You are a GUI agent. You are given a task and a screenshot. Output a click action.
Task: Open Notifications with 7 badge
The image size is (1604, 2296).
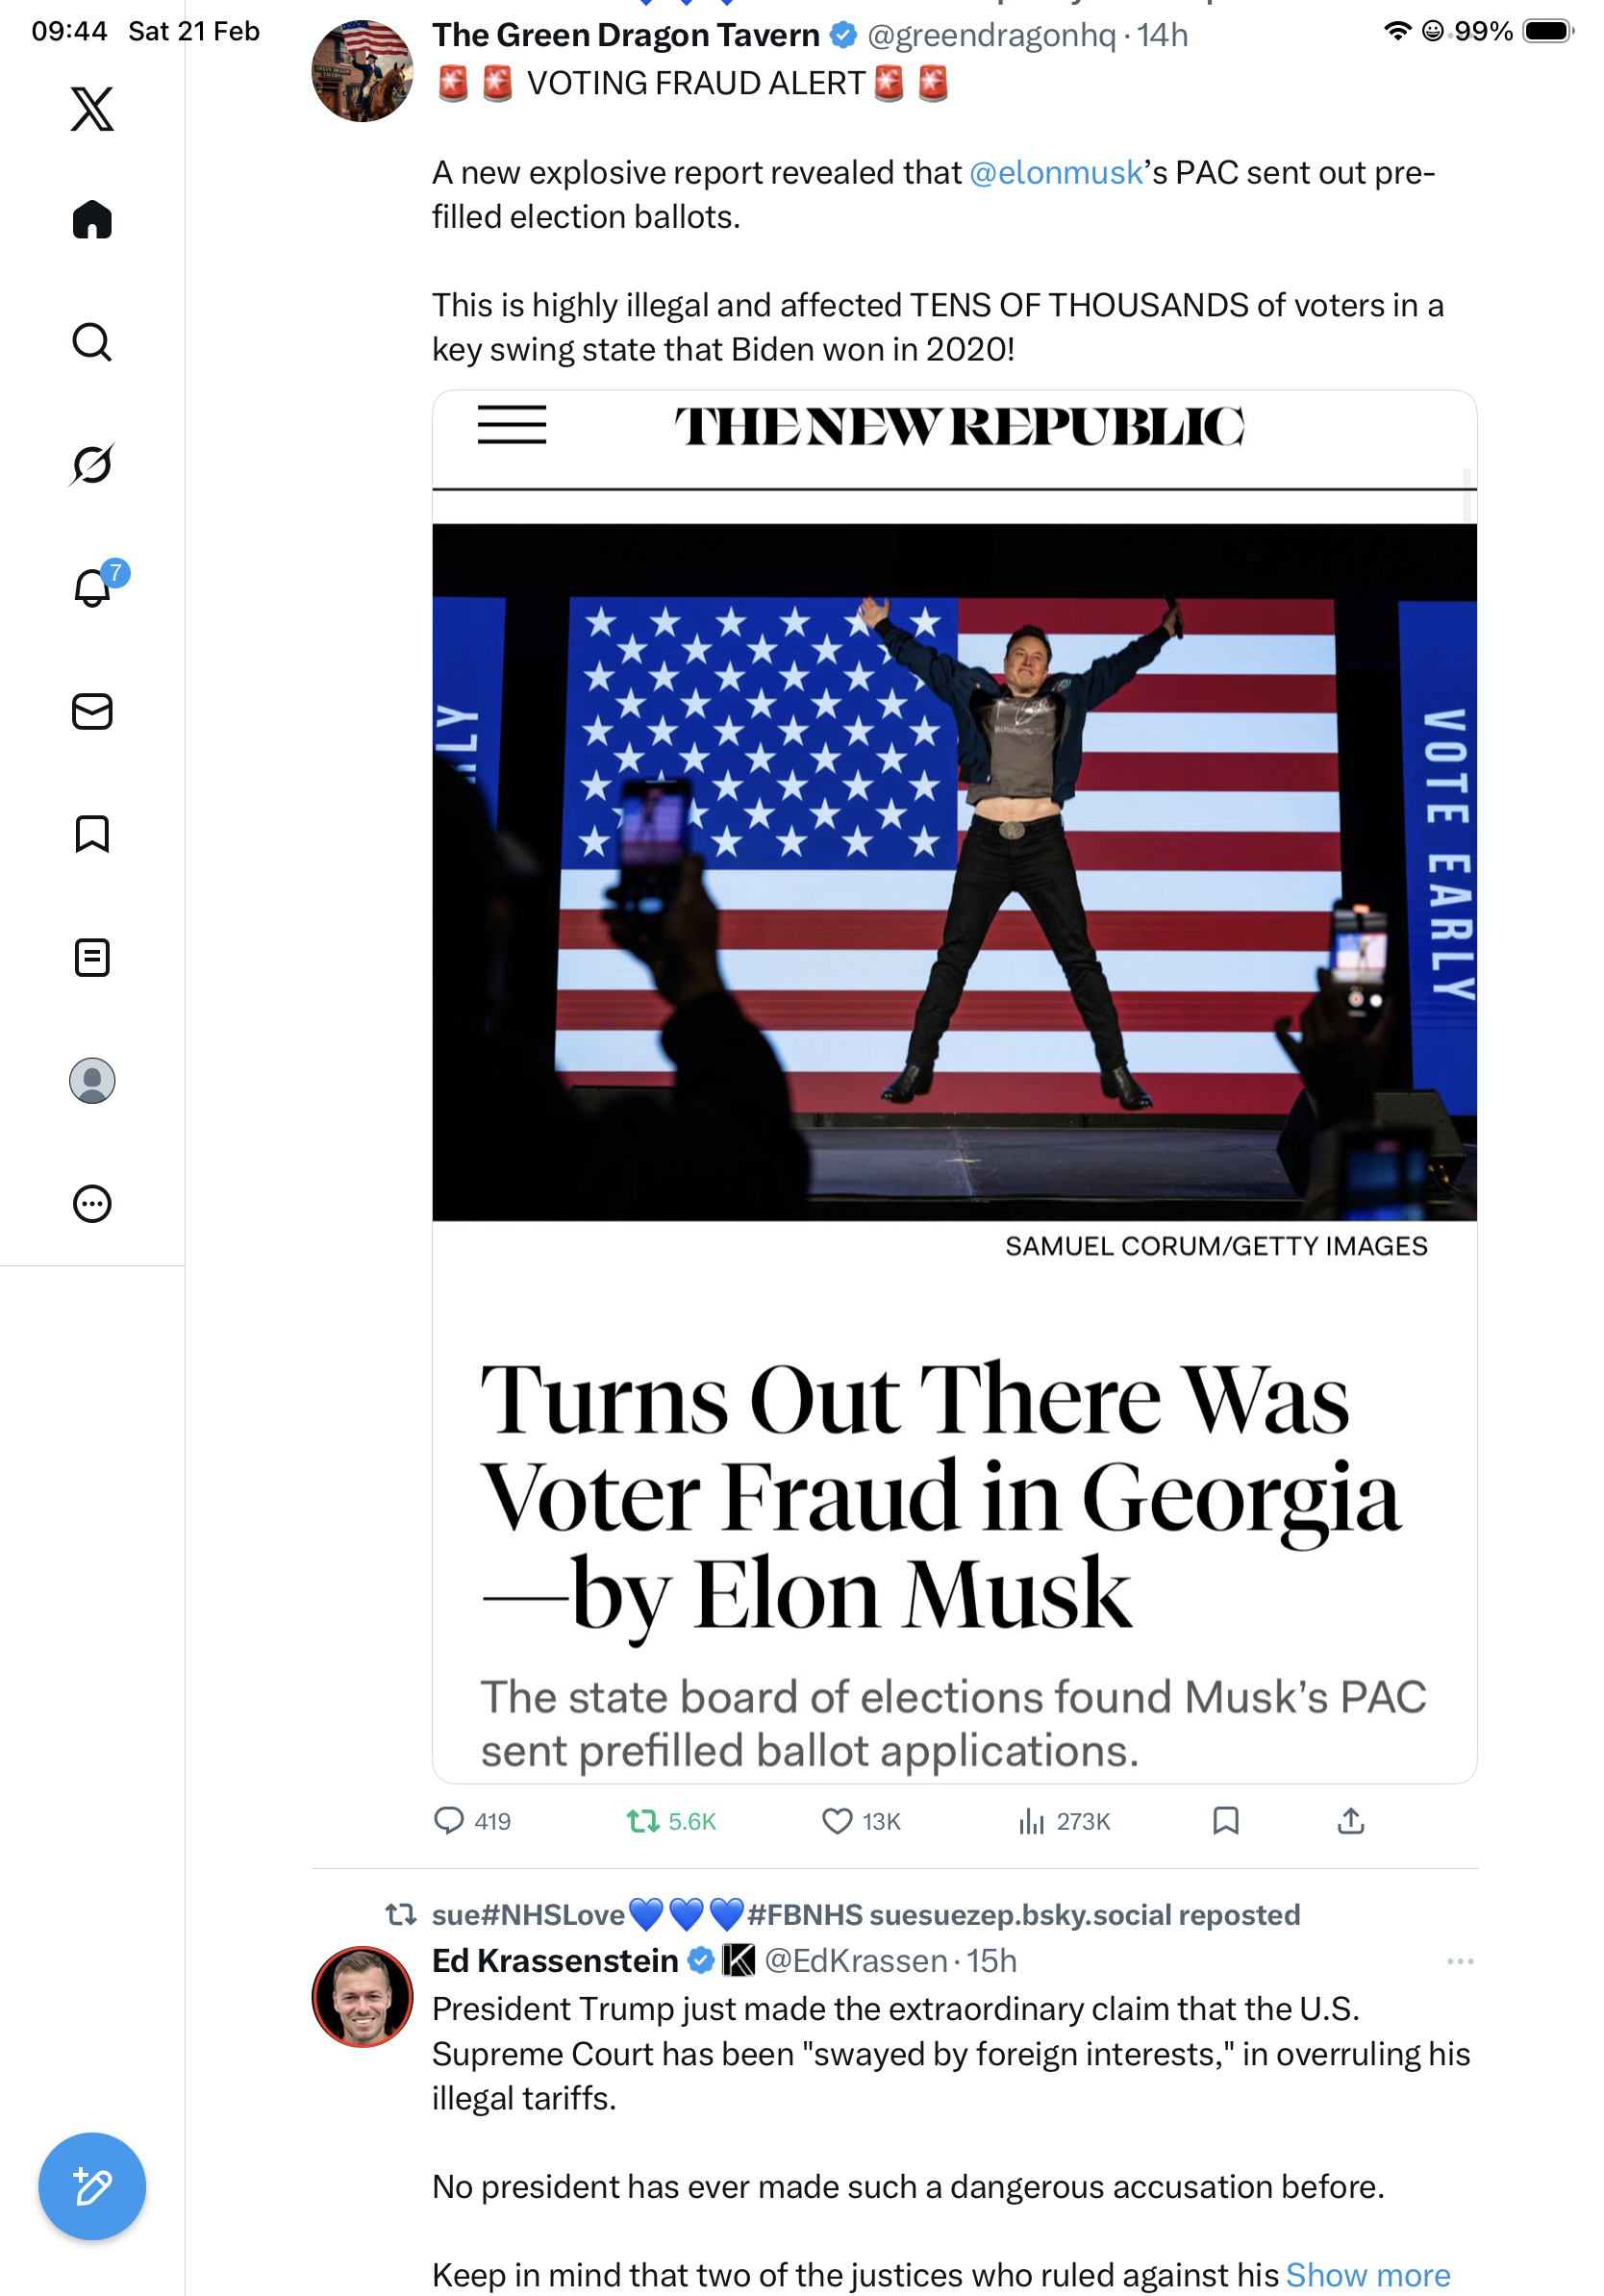tap(93, 587)
